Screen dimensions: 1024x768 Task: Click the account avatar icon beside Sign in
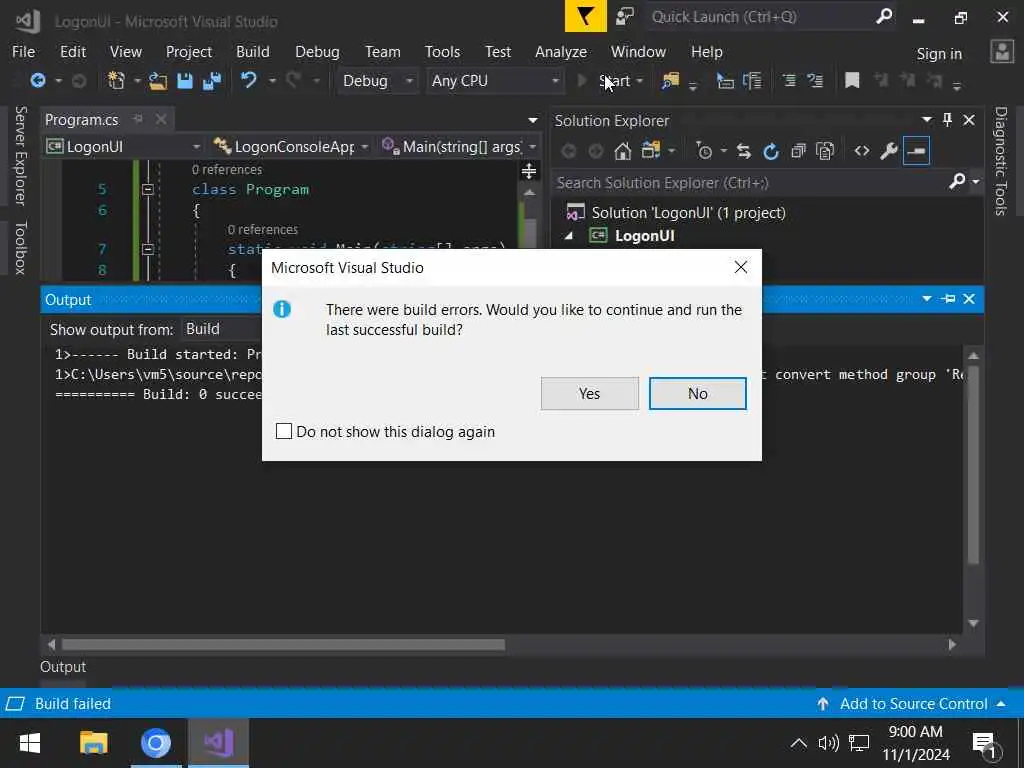pyautogui.click(x=1002, y=52)
